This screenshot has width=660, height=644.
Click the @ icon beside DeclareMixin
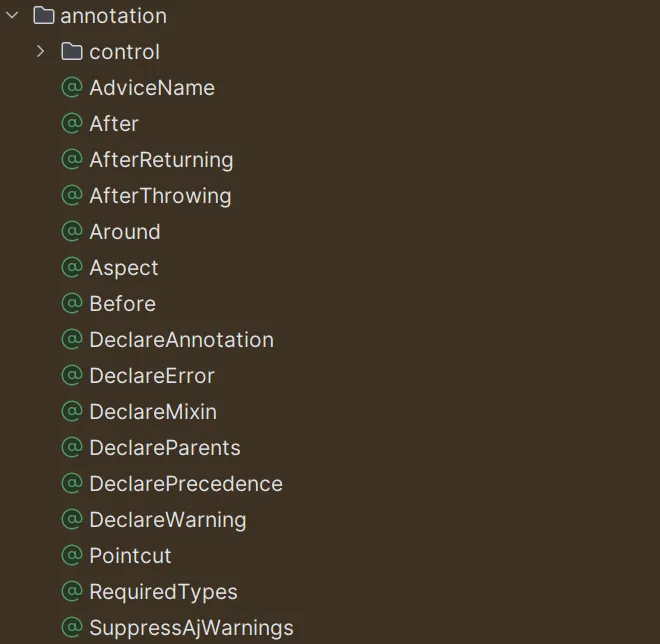(x=71, y=412)
